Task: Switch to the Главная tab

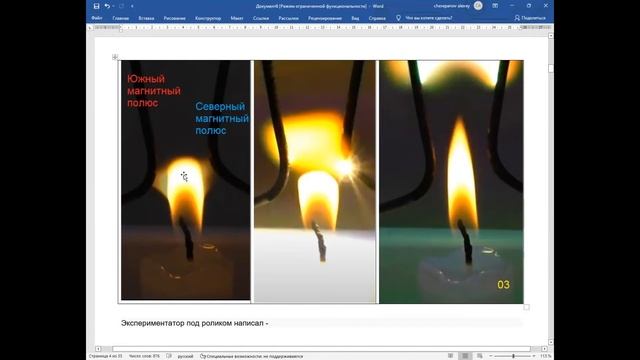Action: [x=120, y=18]
